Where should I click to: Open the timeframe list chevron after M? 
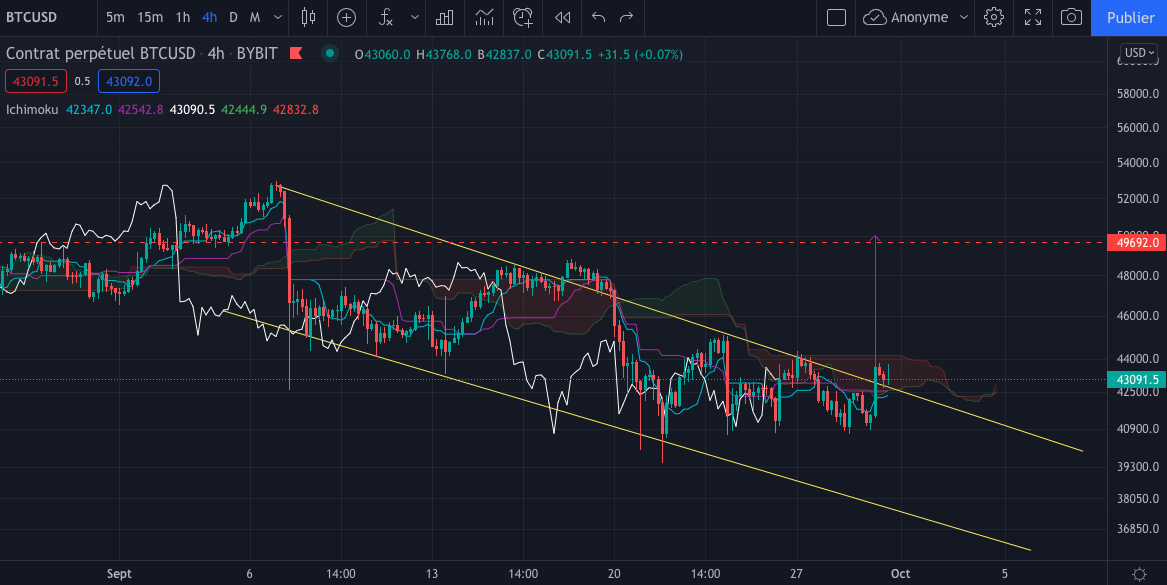pos(277,17)
